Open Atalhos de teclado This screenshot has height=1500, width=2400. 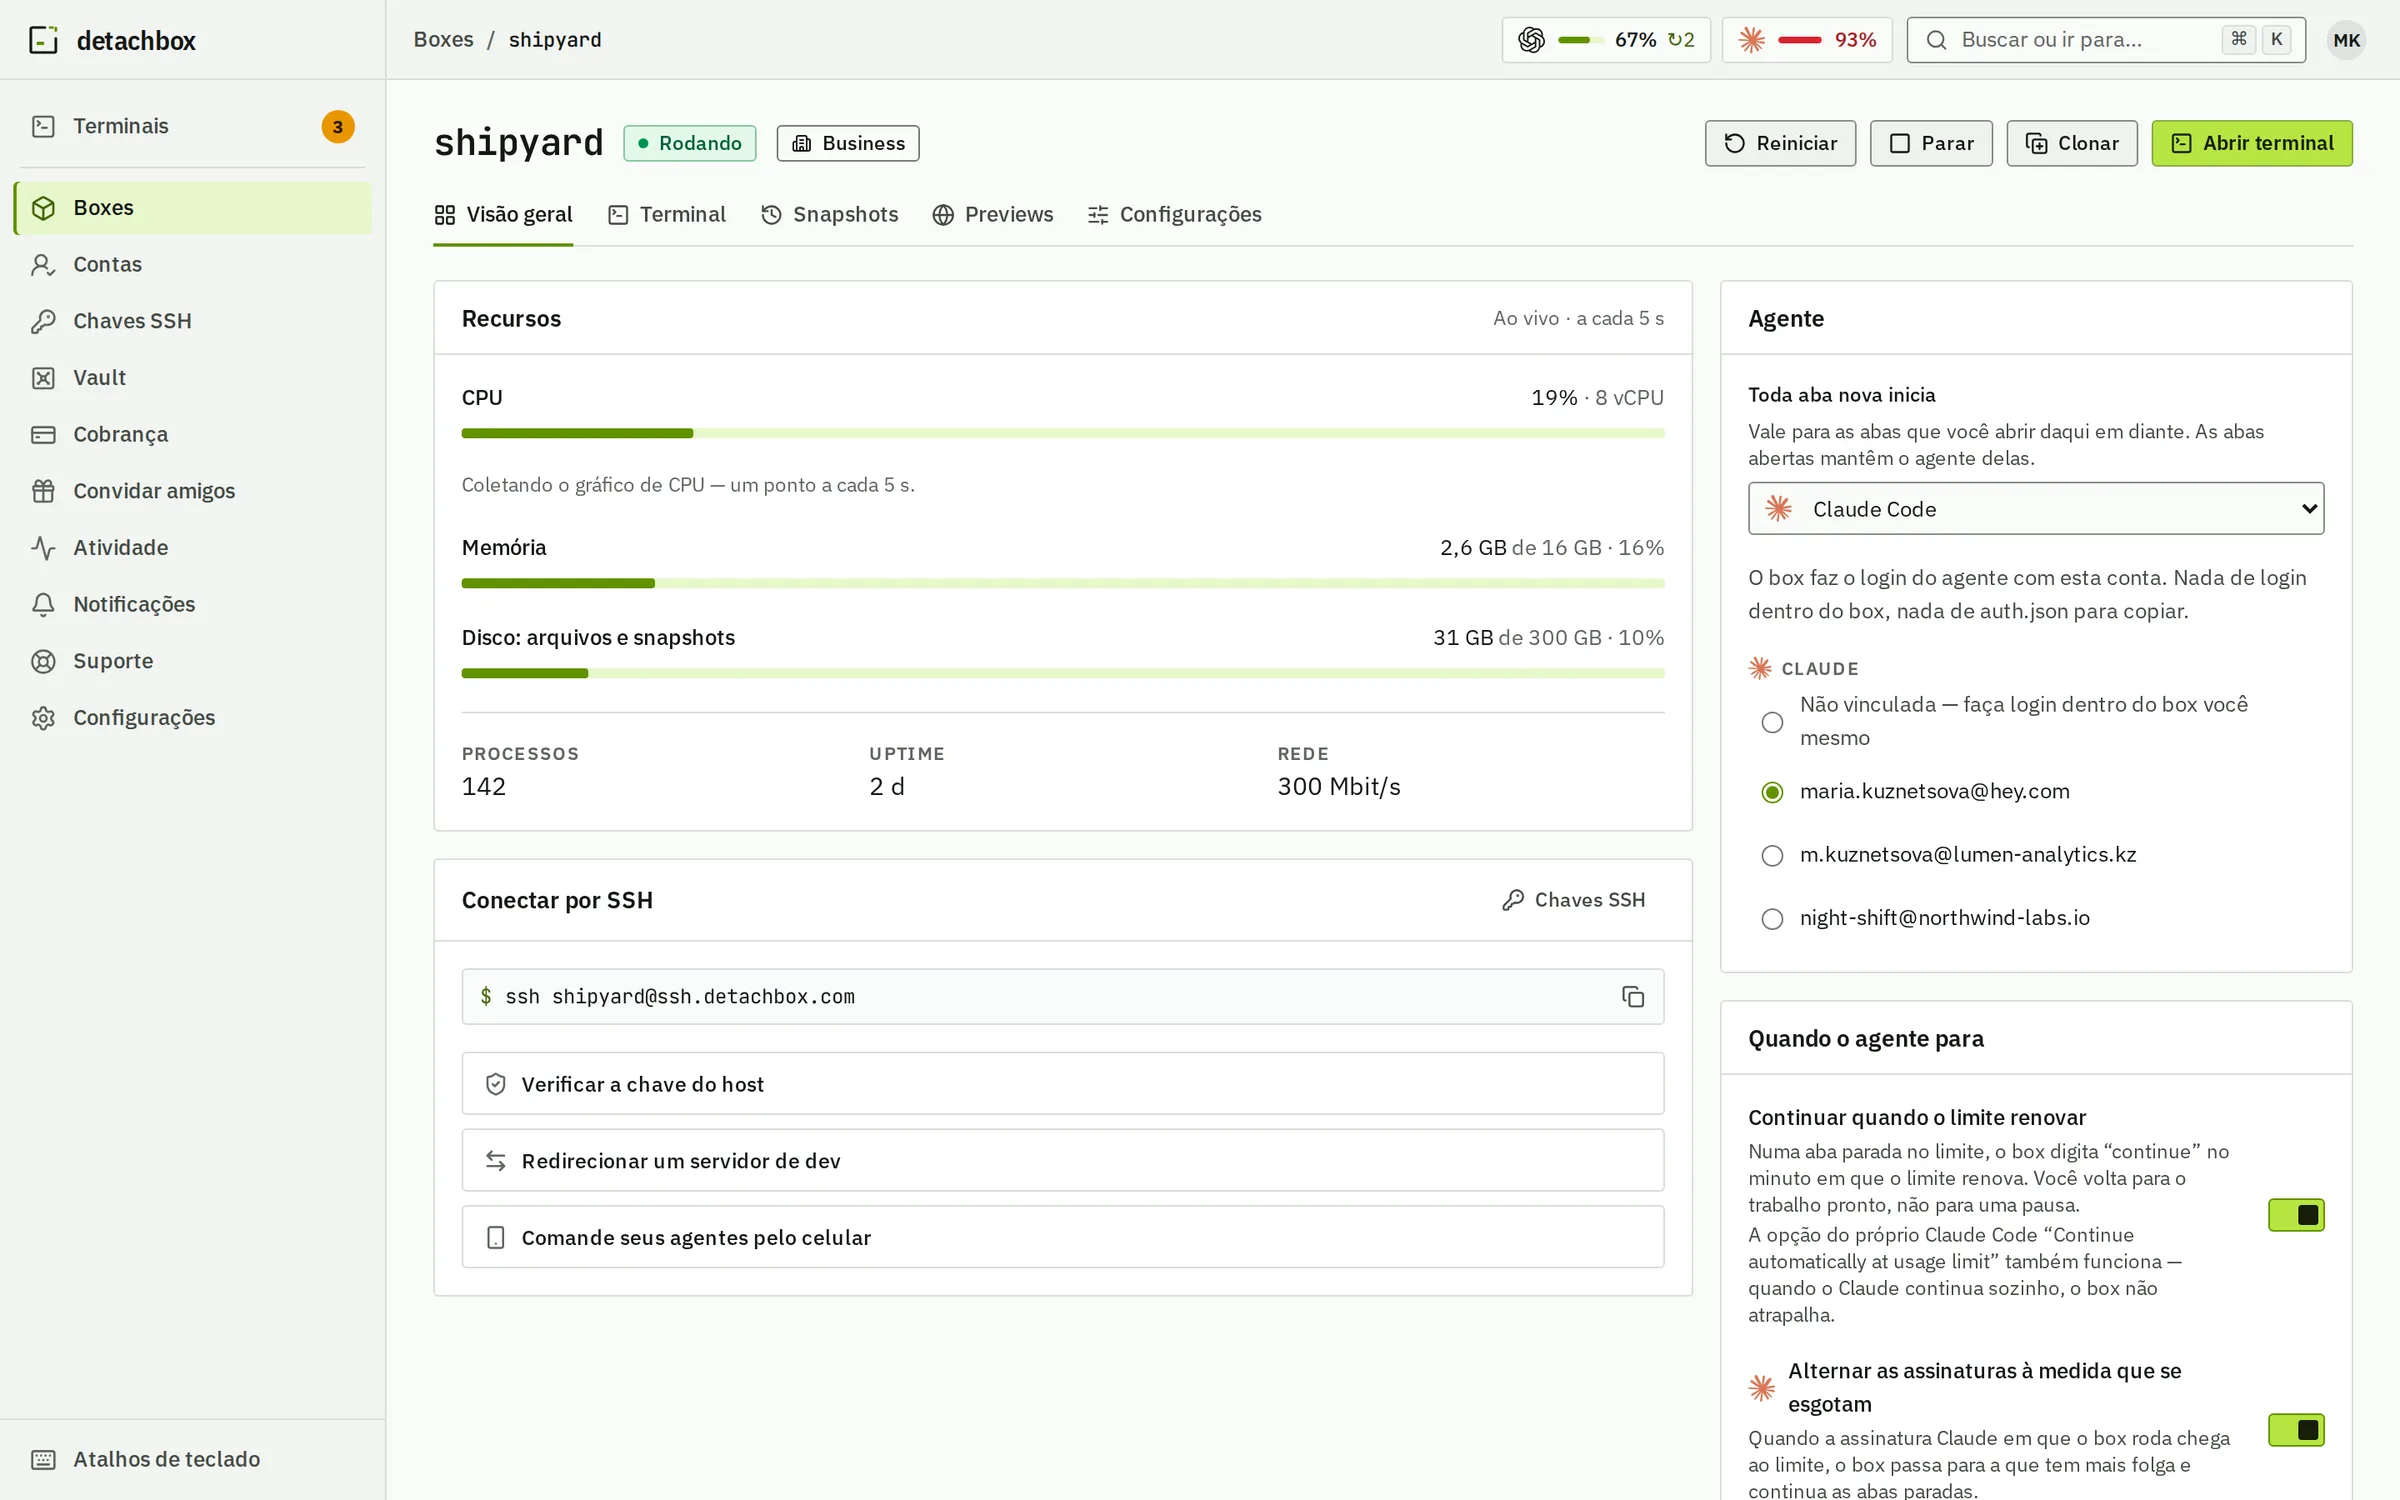click(193, 1459)
